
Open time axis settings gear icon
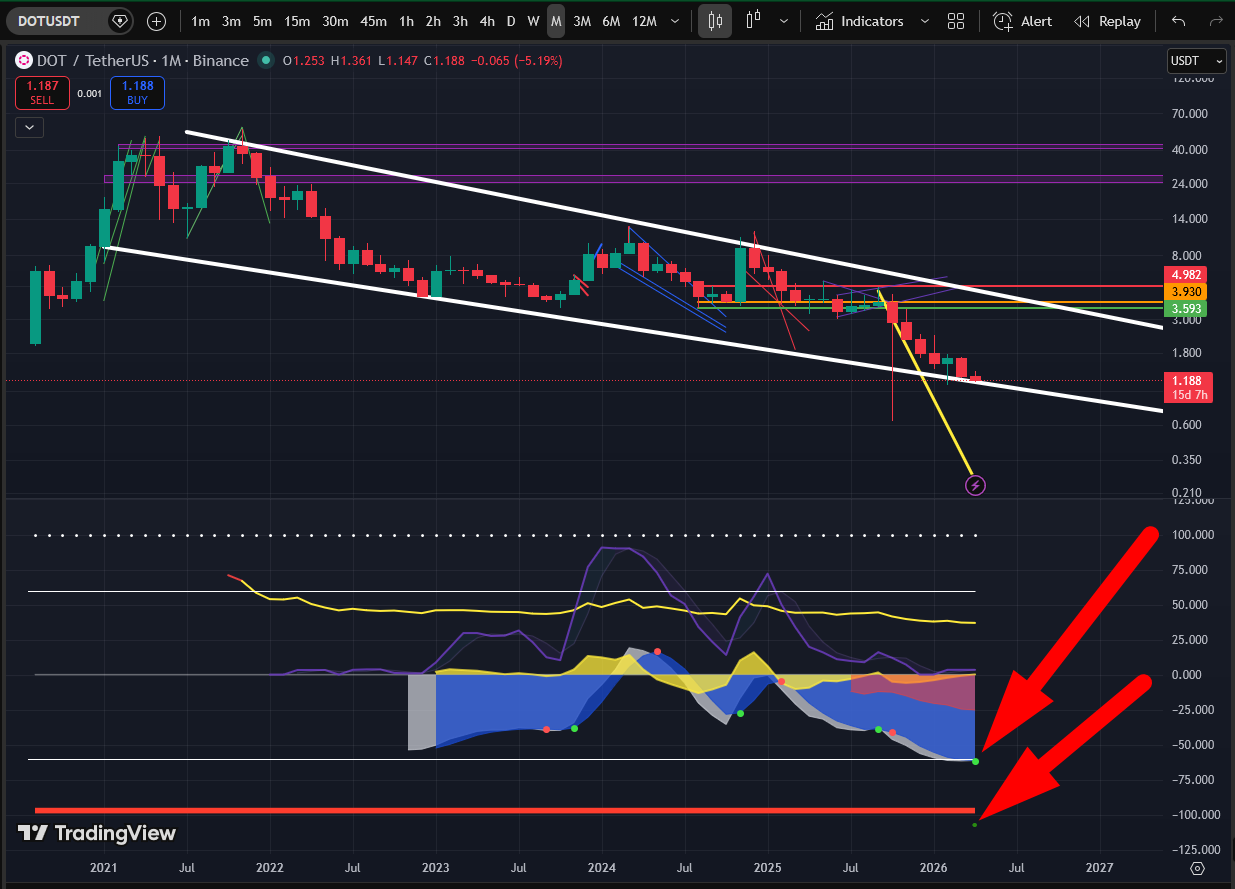[x=1198, y=868]
